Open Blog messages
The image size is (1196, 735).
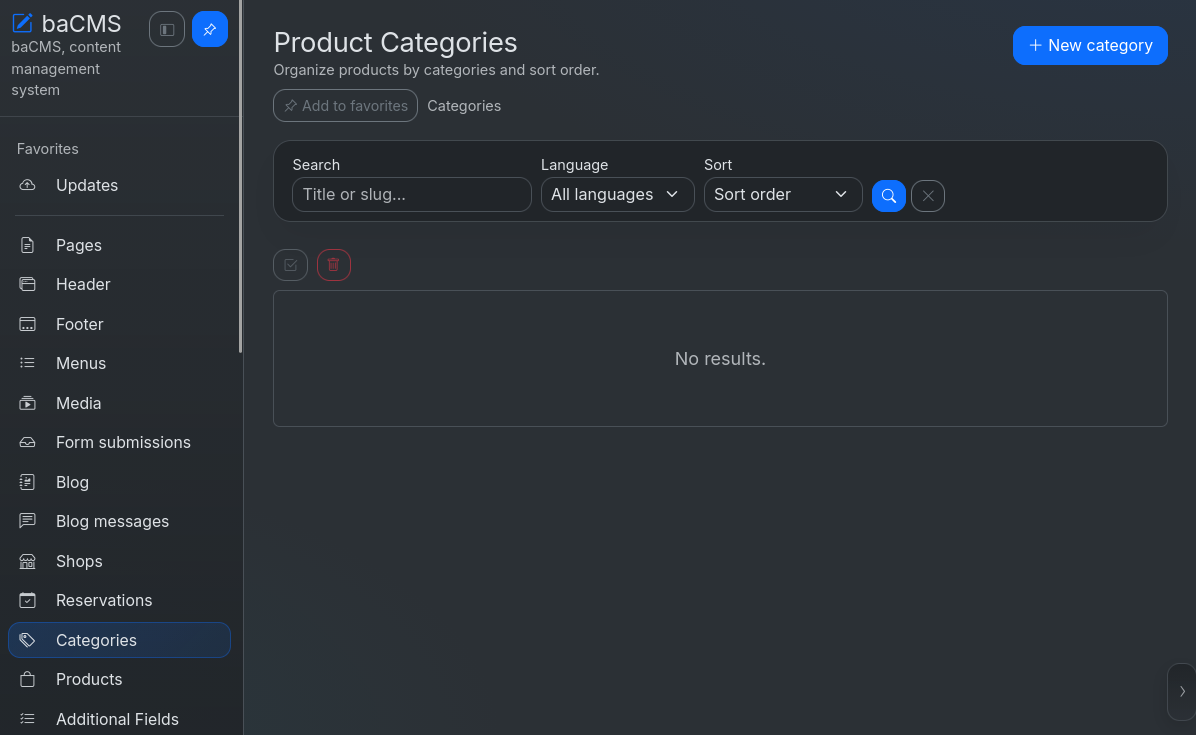(x=112, y=522)
